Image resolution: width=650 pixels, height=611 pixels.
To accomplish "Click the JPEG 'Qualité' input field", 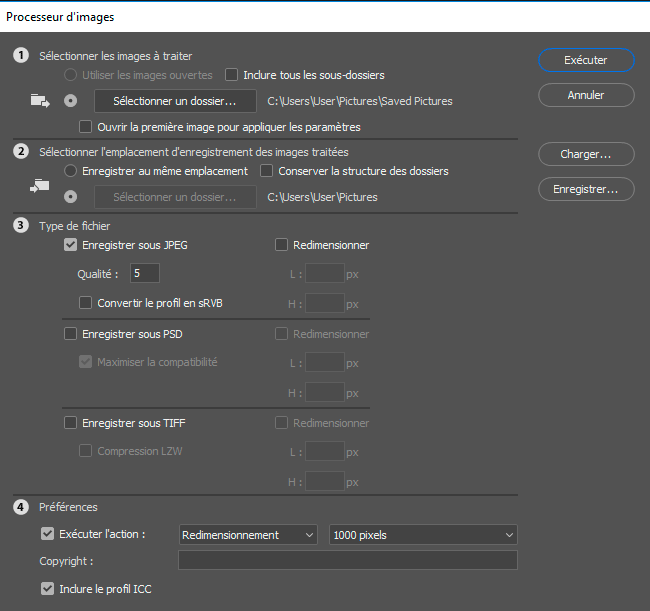I will tap(144, 273).
